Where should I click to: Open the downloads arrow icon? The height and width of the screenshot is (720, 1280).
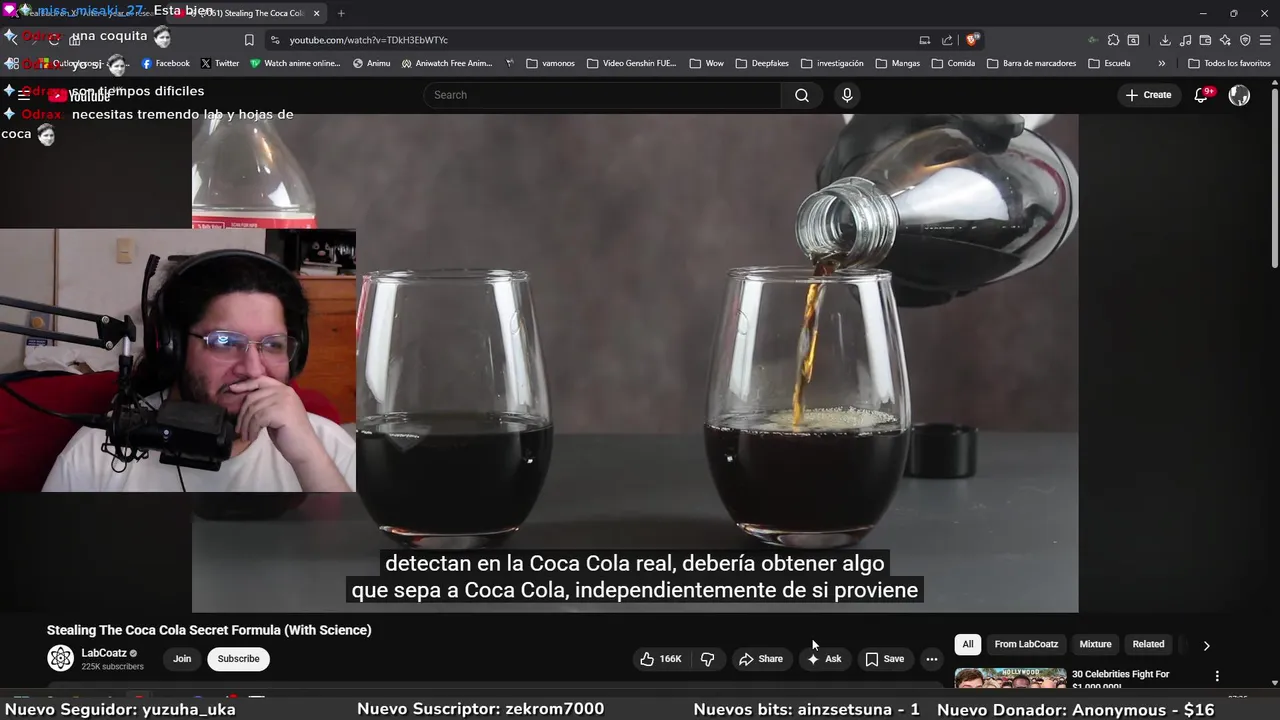pyautogui.click(x=1165, y=40)
